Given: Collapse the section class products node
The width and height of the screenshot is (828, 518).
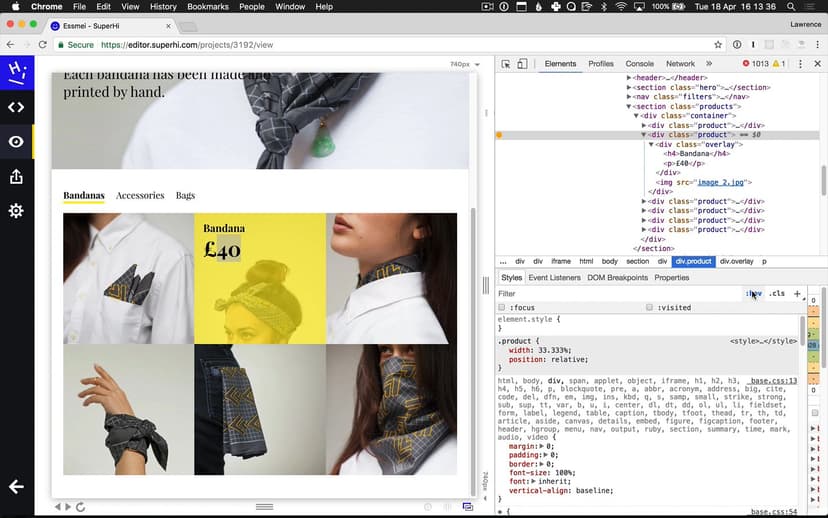Looking at the screenshot, I should tap(629, 106).
